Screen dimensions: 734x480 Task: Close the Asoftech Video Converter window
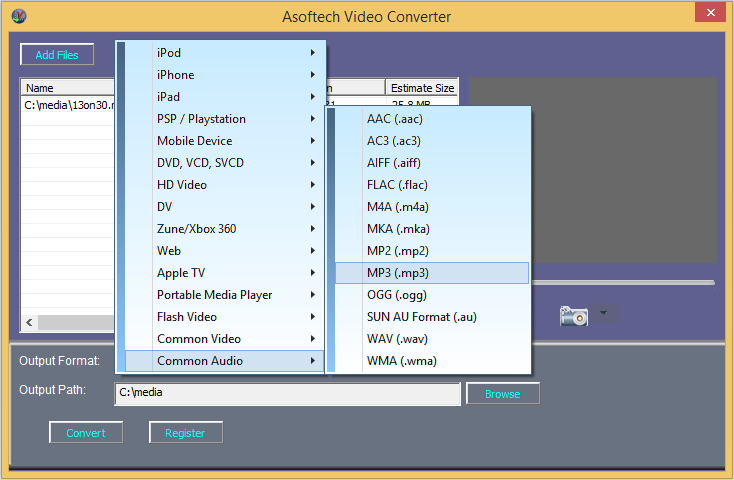click(x=710, y=13)
